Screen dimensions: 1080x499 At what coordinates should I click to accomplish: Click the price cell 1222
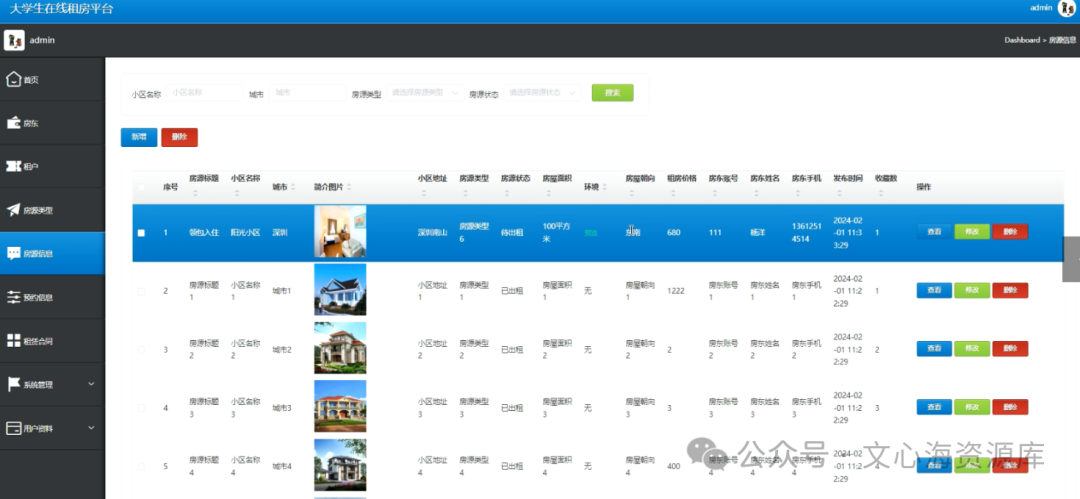pyautogui.click(x=676, y=291)
